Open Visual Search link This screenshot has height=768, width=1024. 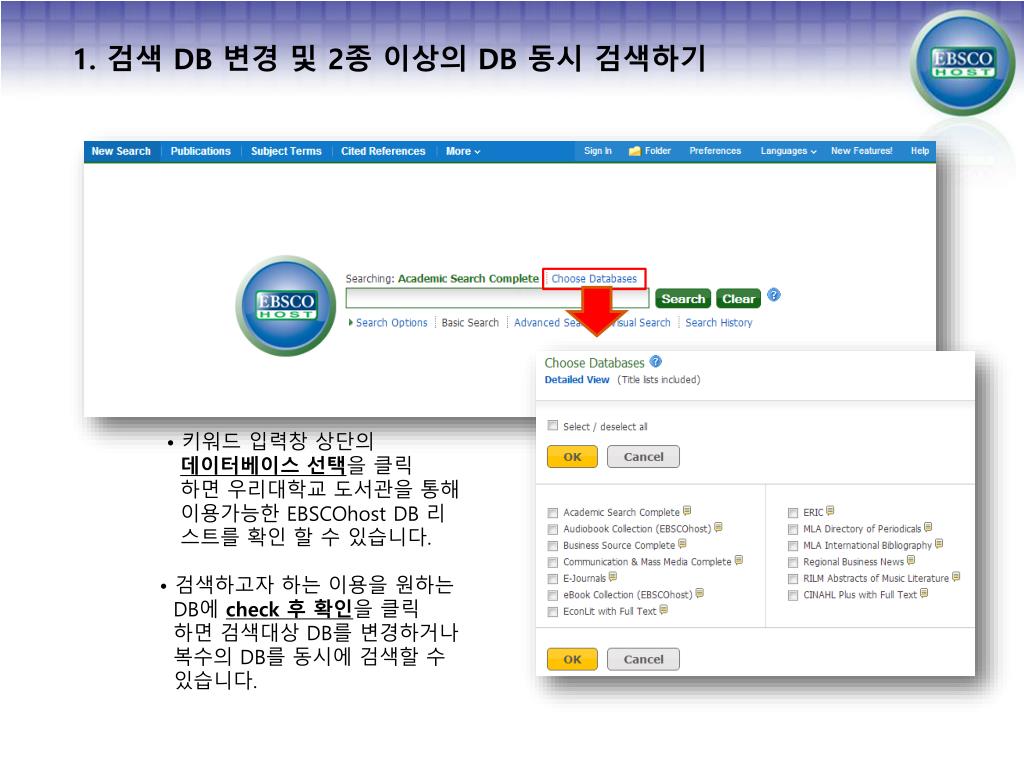pos(643,323)
